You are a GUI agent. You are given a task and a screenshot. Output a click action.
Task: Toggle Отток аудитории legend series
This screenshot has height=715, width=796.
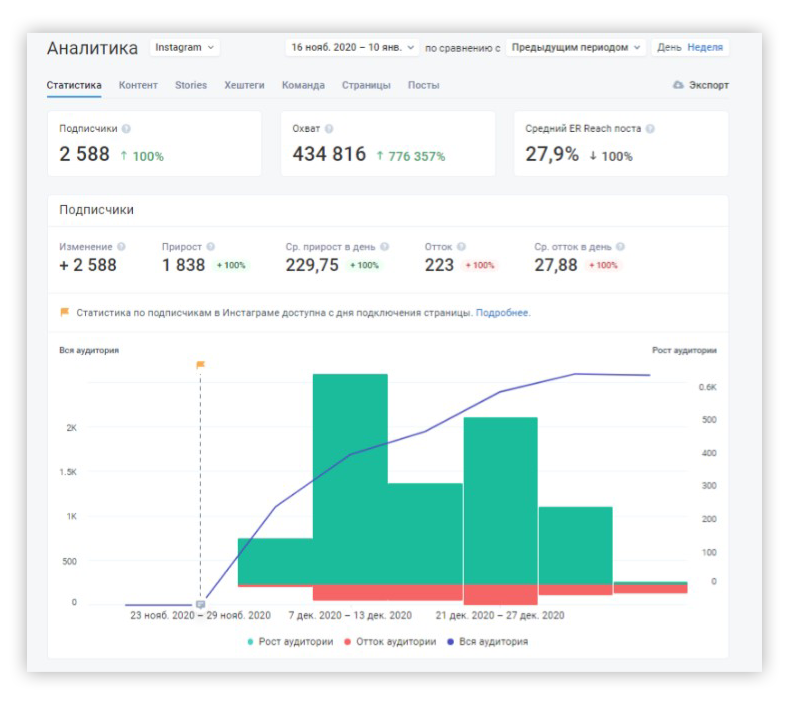pos(390,642)
